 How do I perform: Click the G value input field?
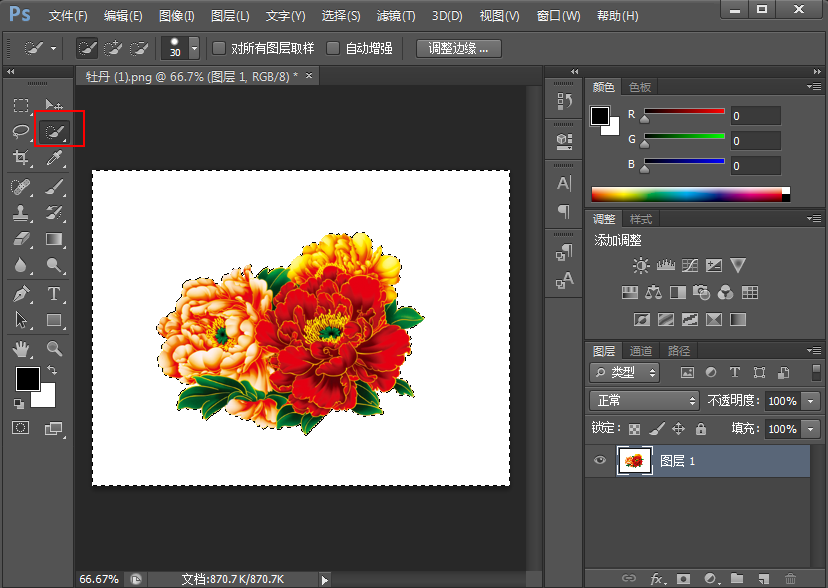coord(756,141)
